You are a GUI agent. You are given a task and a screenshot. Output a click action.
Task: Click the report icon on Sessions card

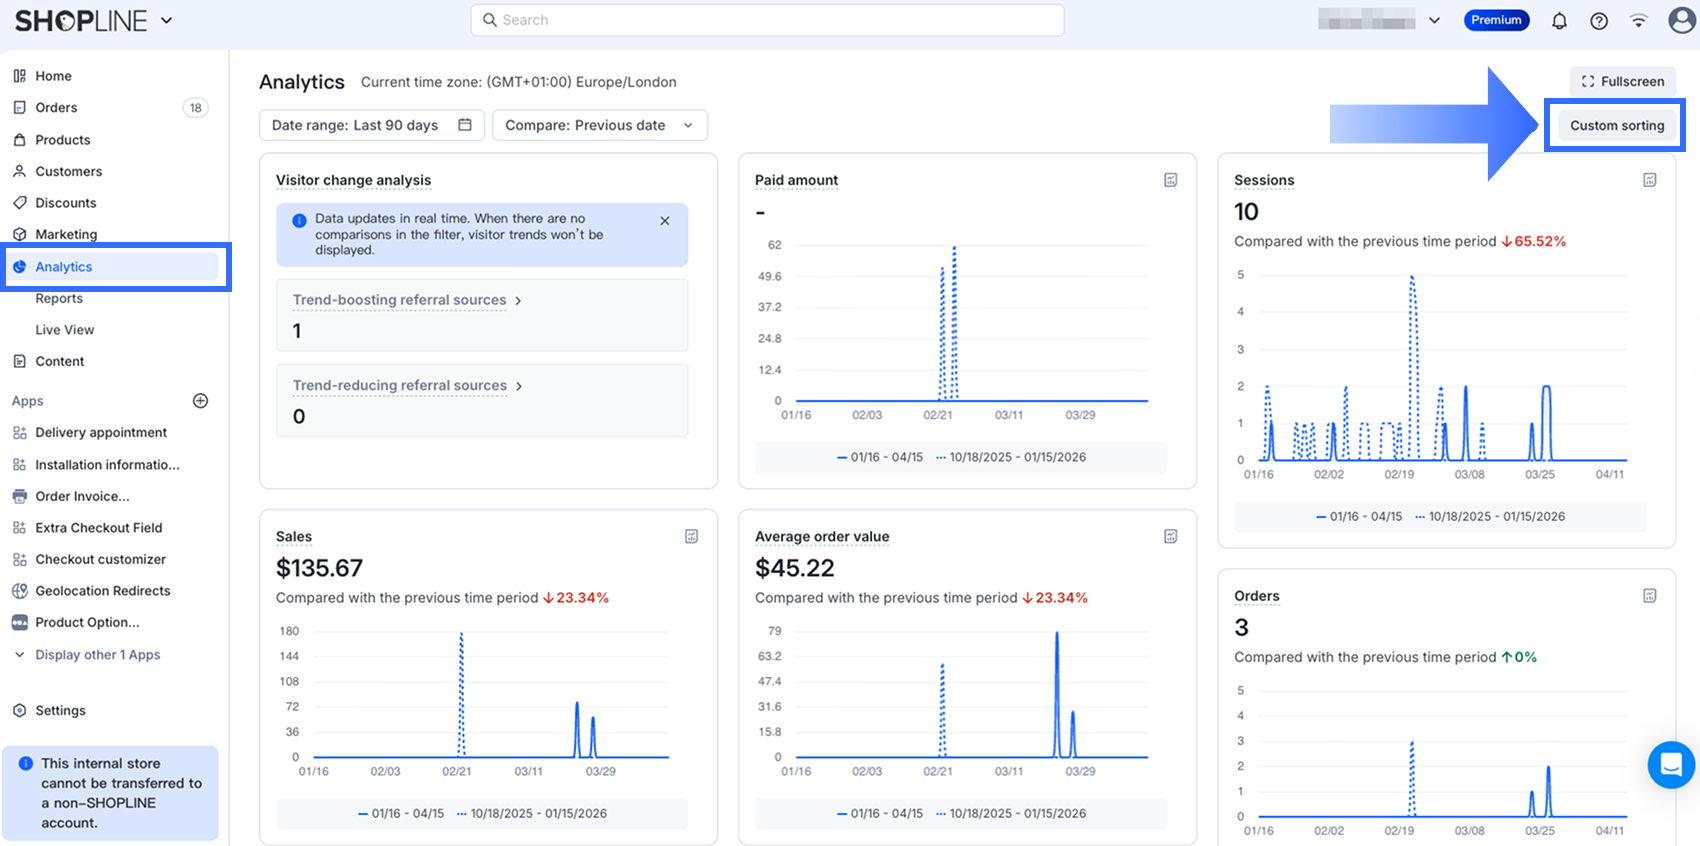[x=1649, y=180]
